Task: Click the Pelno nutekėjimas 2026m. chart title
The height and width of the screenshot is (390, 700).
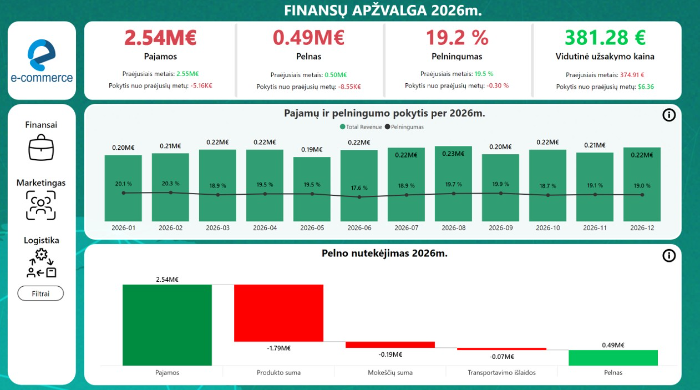Action: point(384,253)
